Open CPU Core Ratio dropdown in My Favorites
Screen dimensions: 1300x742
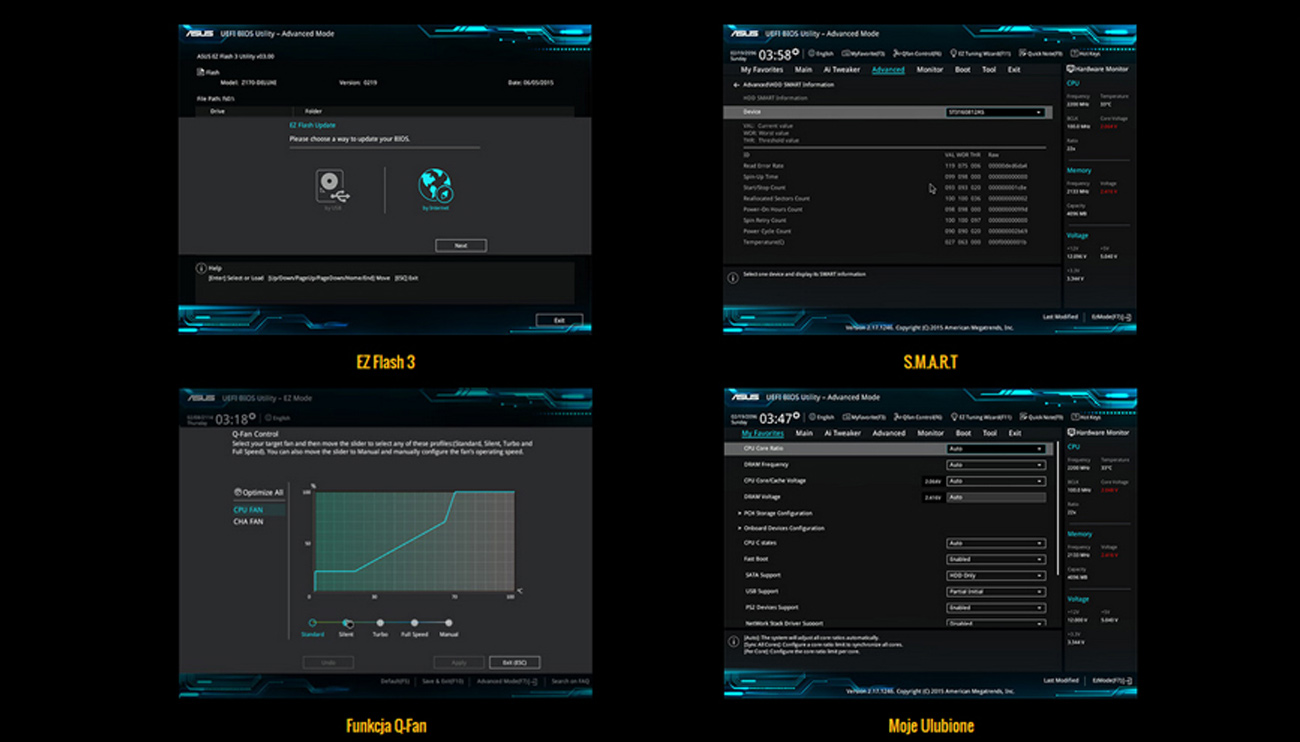coord(995,449)
